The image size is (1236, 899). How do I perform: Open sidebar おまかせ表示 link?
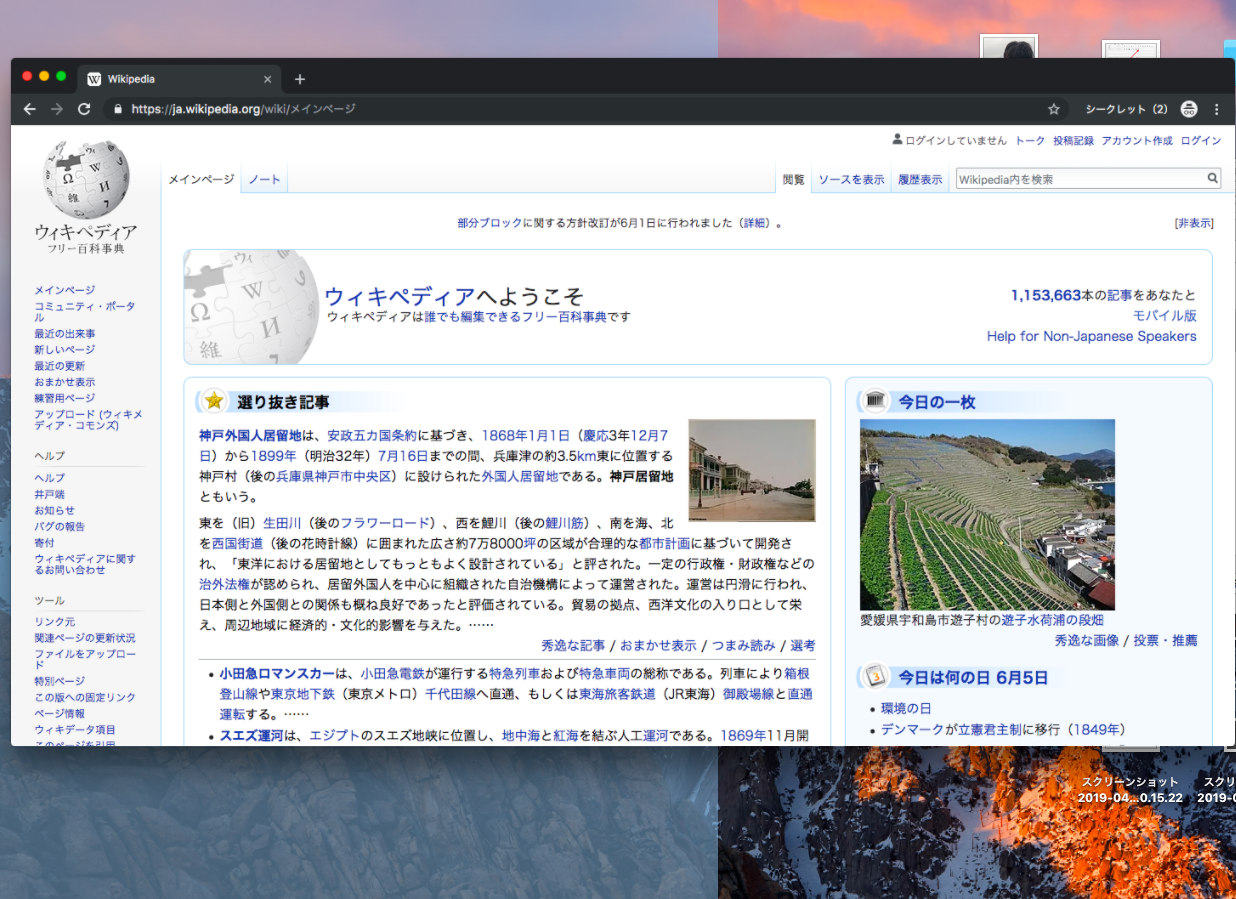pos(65,382)
